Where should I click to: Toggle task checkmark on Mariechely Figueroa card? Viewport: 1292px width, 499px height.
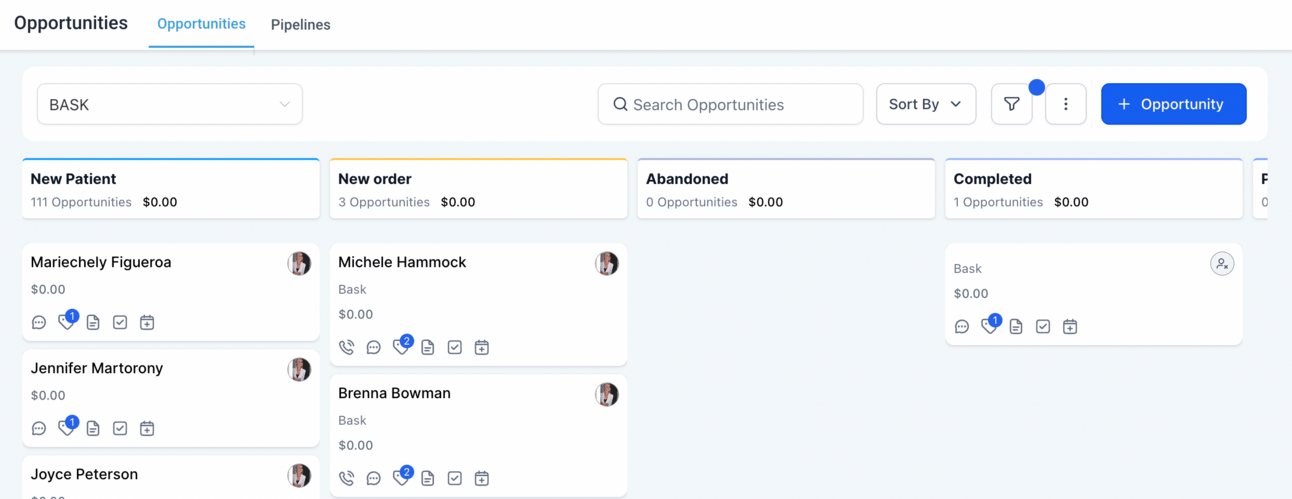120,322
